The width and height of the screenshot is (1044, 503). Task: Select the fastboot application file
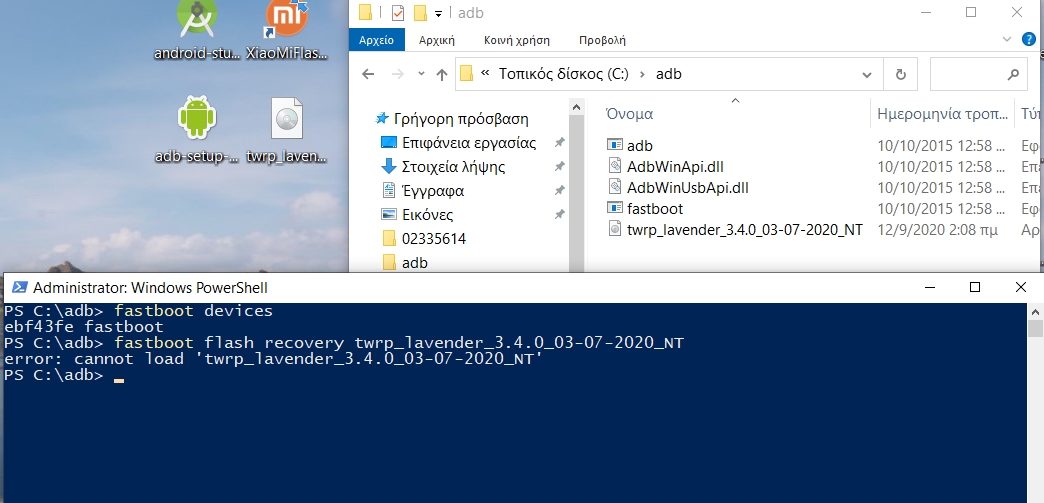click(x=654, y=208)
